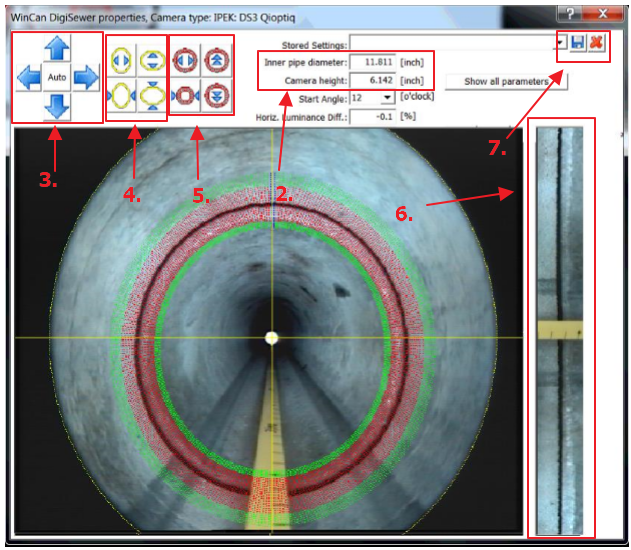Click the "Start Angle:" label
This screenshot has height=550, width=631.
(323, 99)
